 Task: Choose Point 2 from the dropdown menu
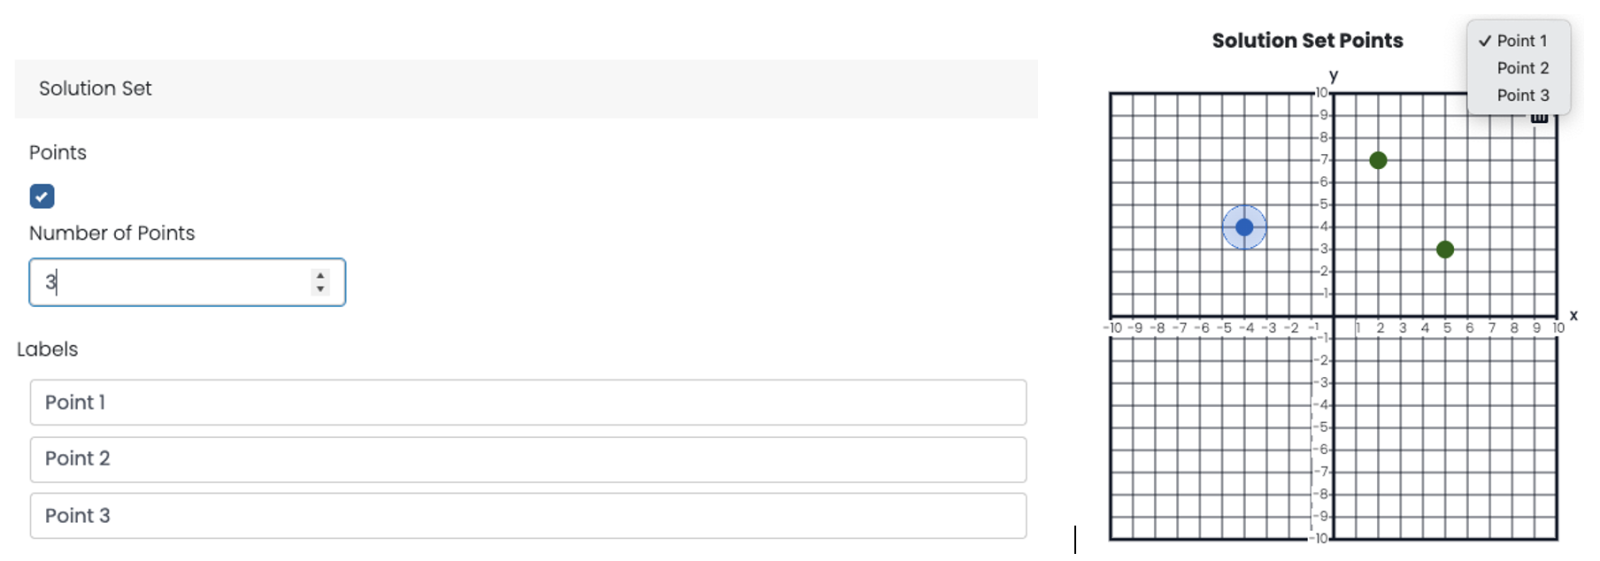tap(1522, 68)
